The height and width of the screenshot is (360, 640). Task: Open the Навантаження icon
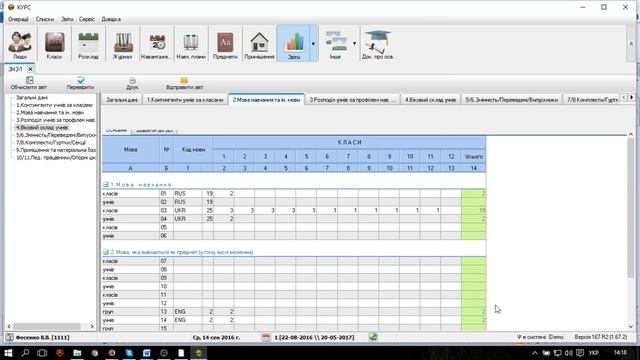click(x=157, y=44)
